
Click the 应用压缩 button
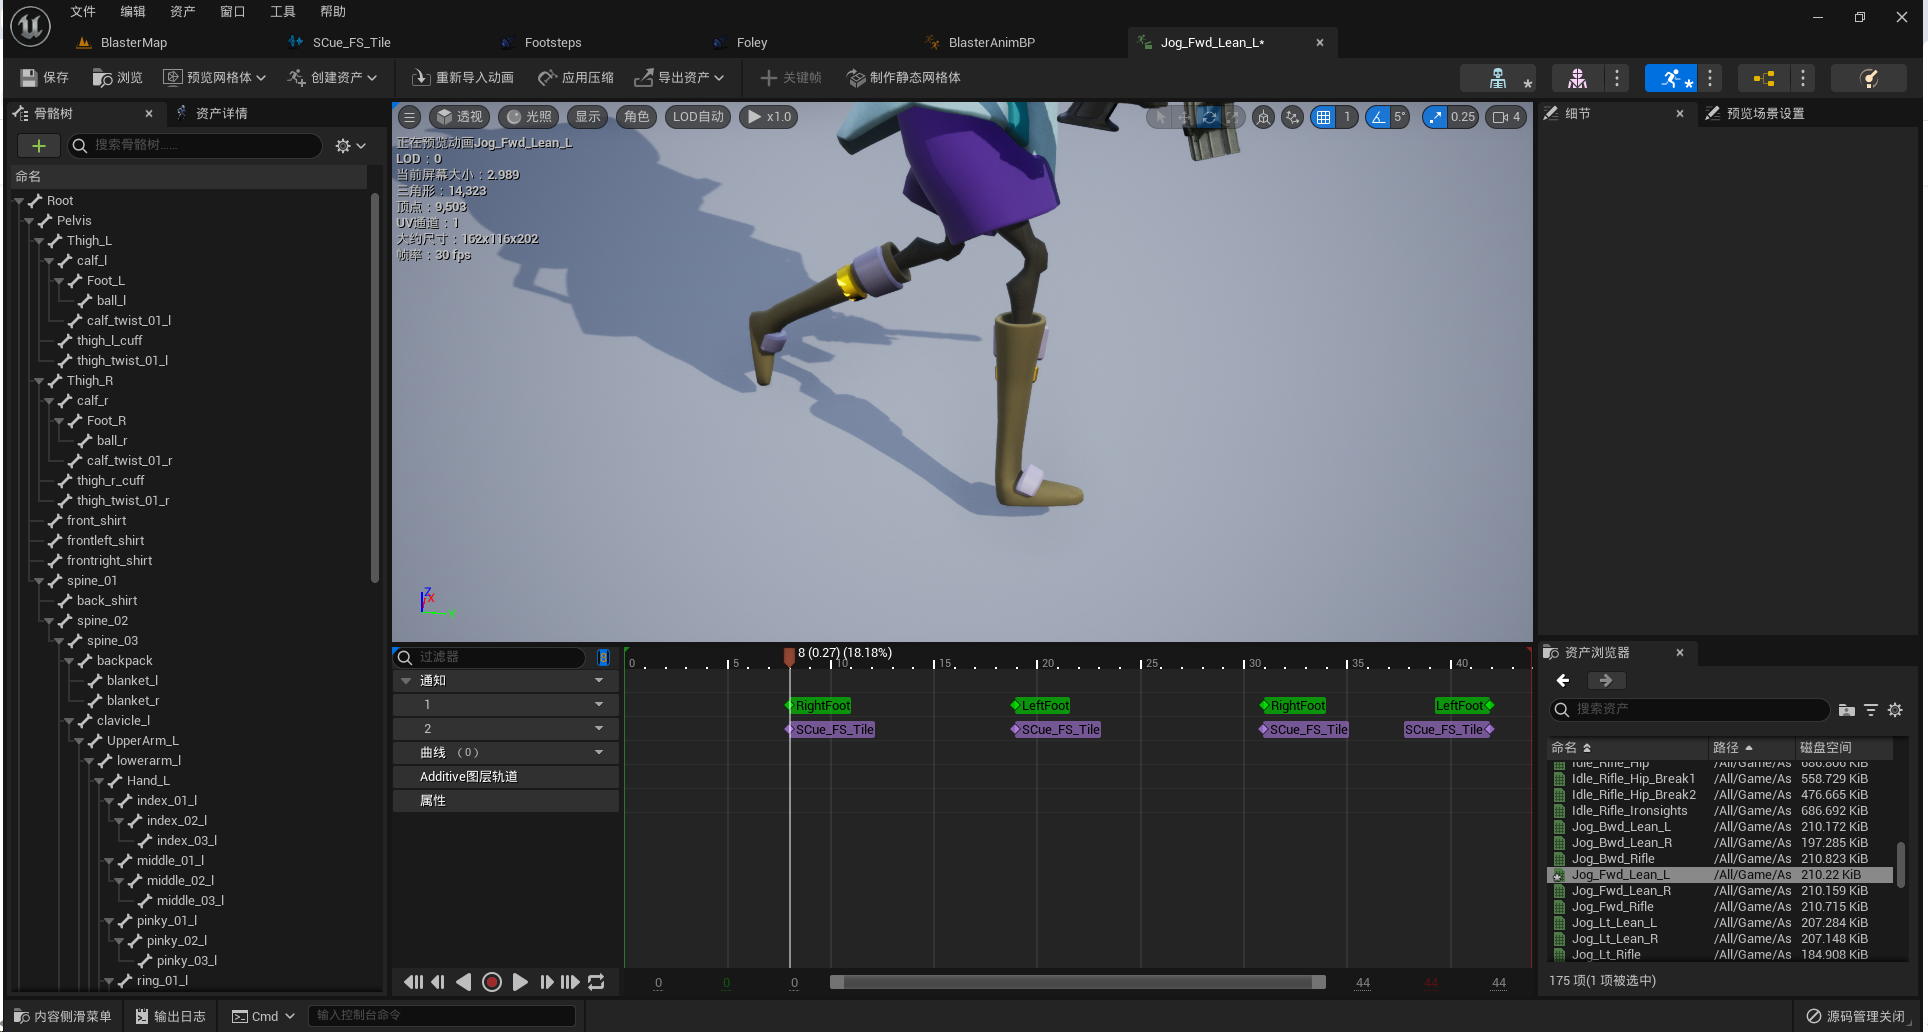[x=576, y=78]
